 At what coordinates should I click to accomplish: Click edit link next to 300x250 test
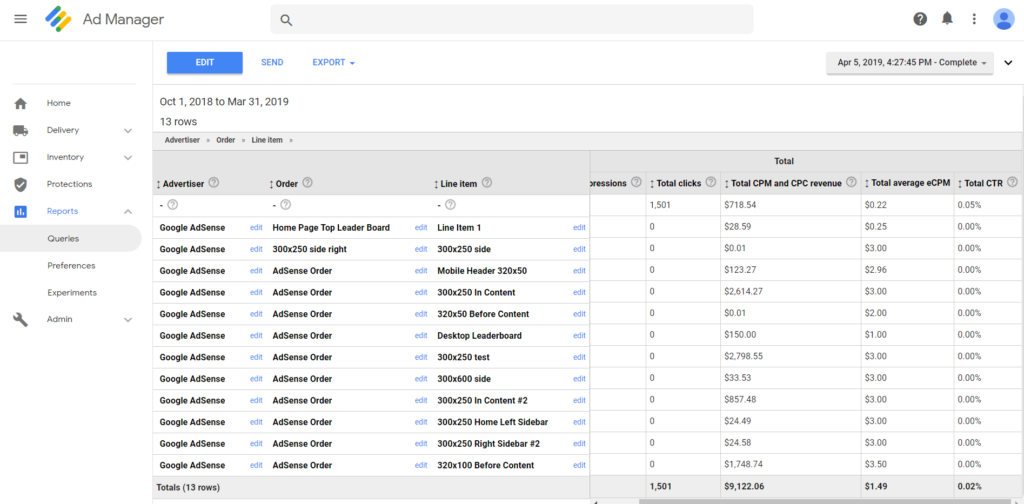(x=579, y=358)
